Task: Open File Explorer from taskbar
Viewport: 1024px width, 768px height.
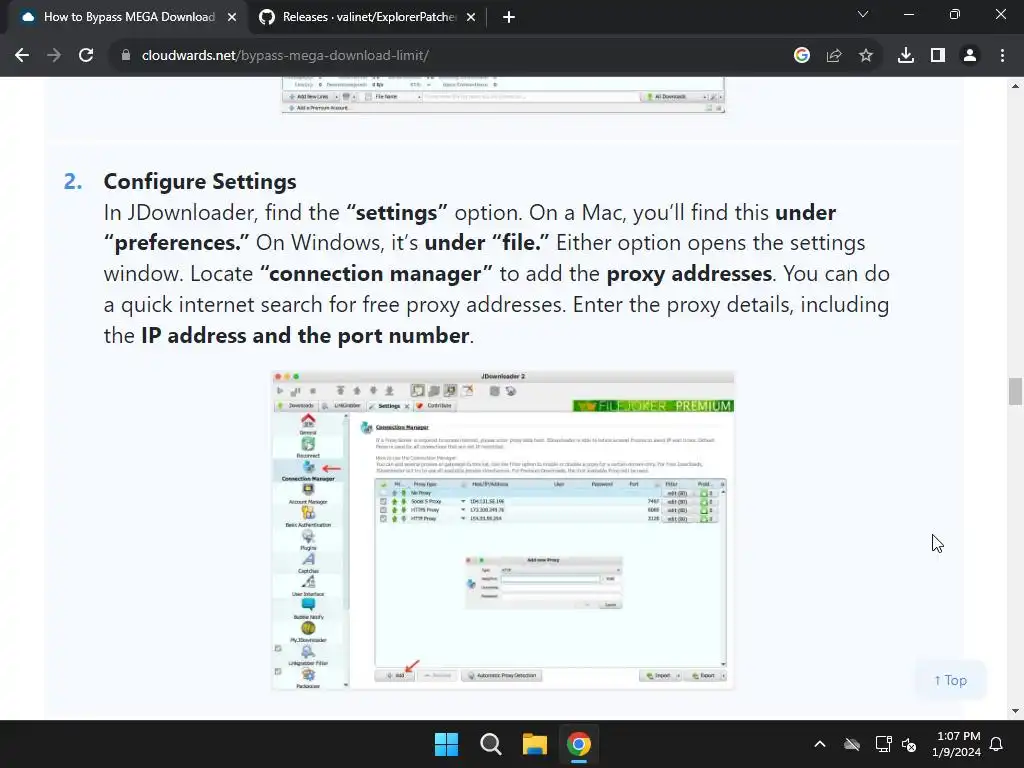Action: coord(534,744)
